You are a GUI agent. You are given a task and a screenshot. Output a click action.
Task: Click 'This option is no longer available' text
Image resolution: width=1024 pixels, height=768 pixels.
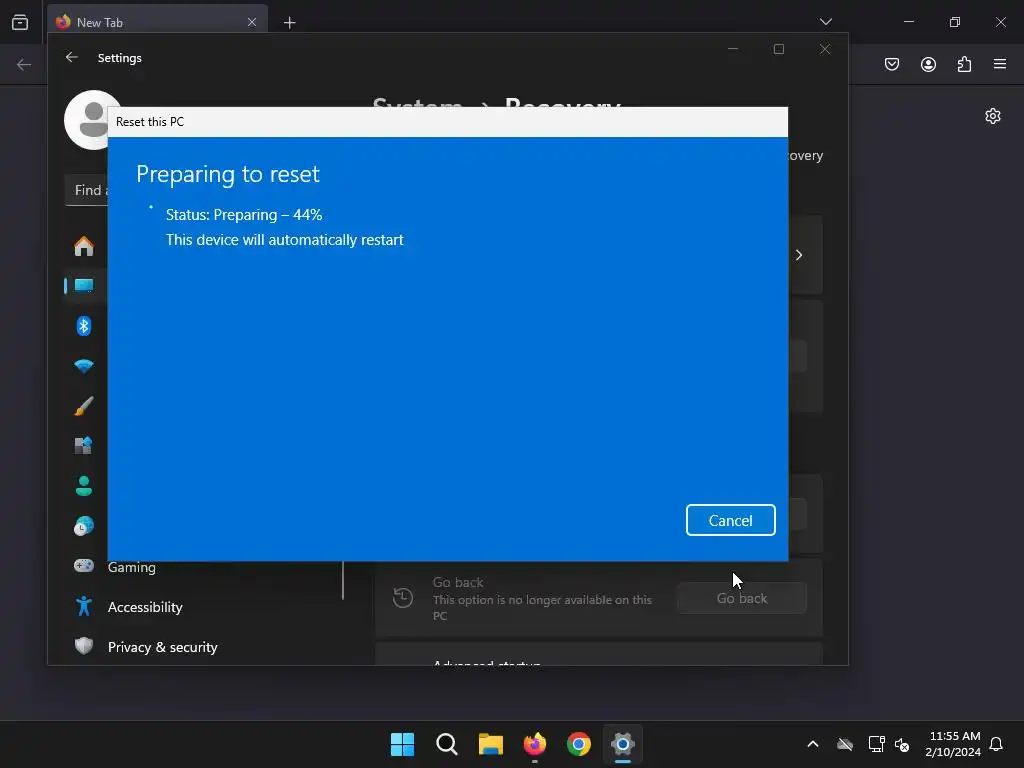click(x=542, y=607)
